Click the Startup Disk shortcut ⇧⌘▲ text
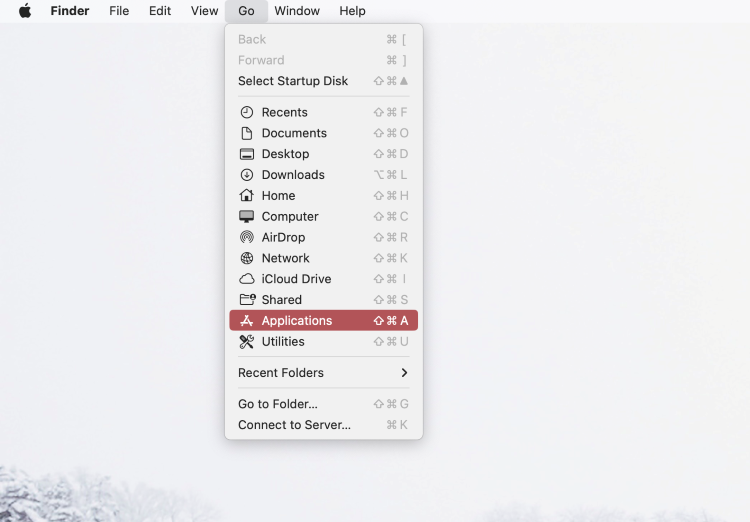The width and height of the screenshot is (750, 522). 391,81
